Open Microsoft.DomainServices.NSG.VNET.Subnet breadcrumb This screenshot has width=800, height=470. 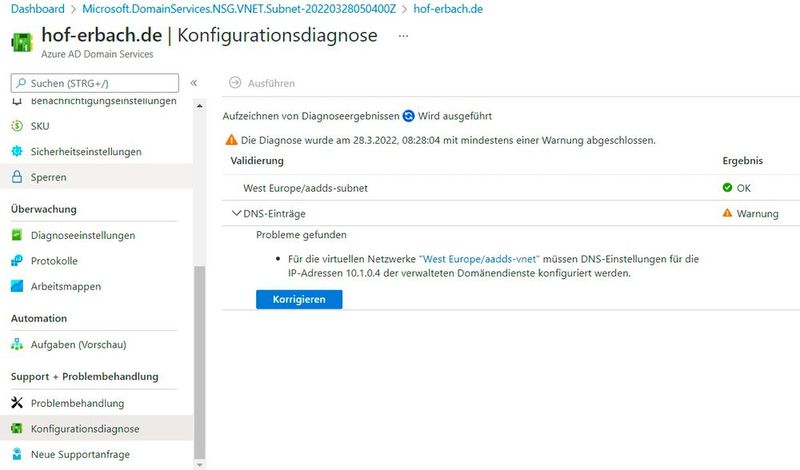(x=239, y=9)
